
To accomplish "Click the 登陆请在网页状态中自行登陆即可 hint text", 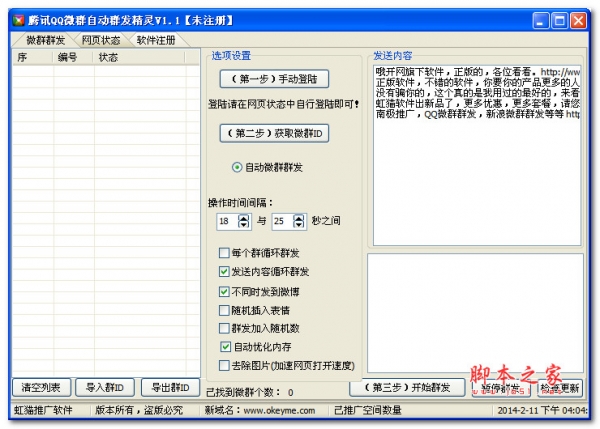I will [x=284, y=104].
